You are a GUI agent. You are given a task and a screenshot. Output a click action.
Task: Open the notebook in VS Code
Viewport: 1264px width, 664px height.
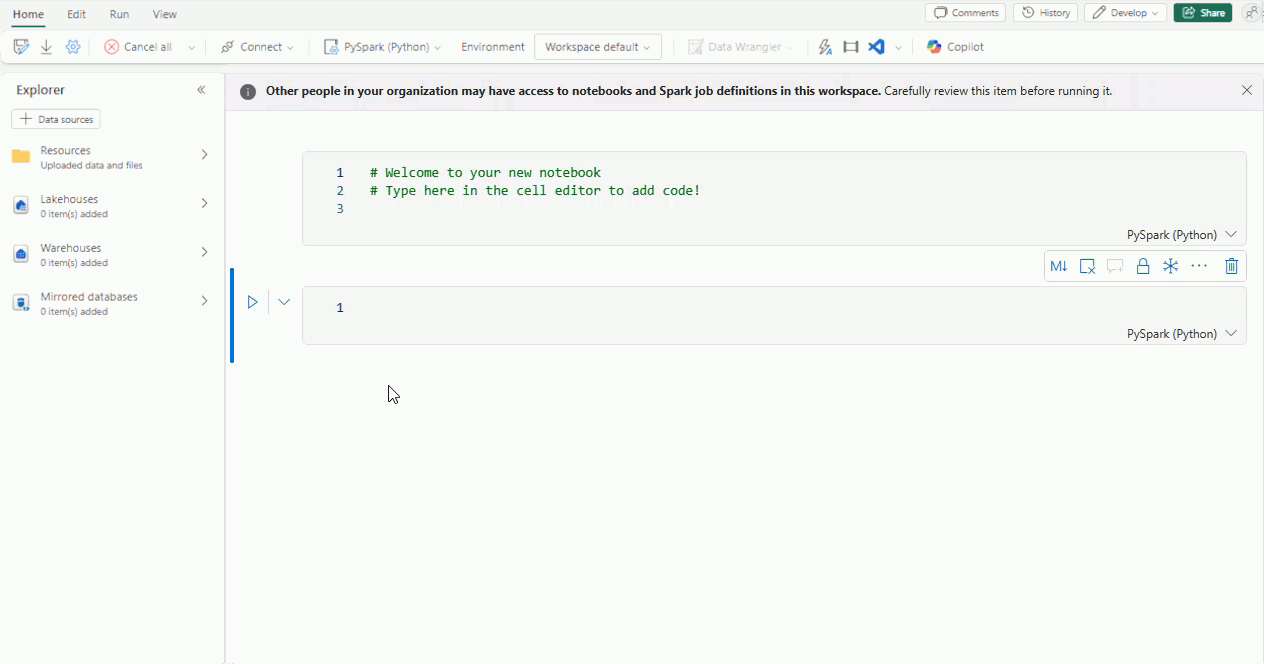(875, 46)
